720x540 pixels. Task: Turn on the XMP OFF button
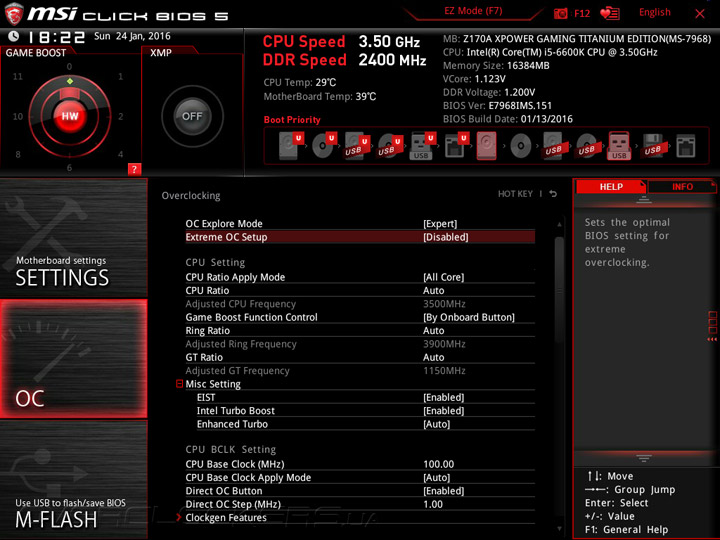(x=192, y=116)
